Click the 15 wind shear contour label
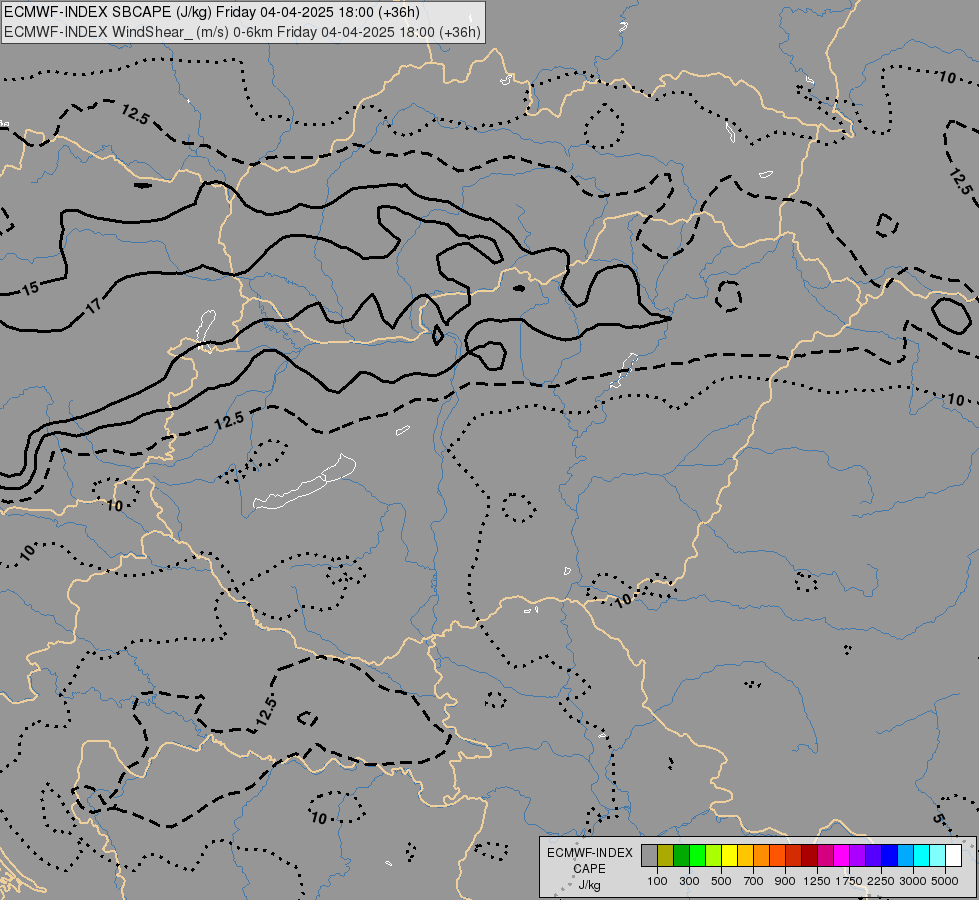 (x=31, y=288)
